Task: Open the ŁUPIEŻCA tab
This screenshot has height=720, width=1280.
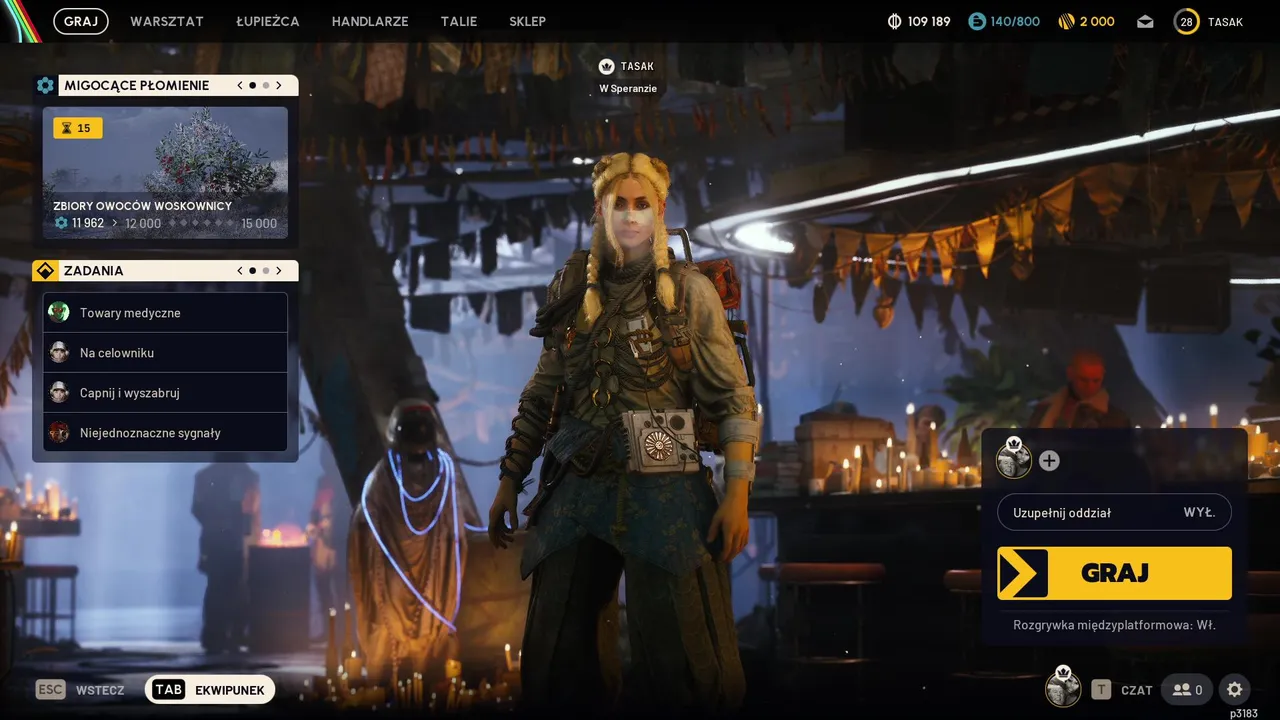Action: [x=268, y=21]
